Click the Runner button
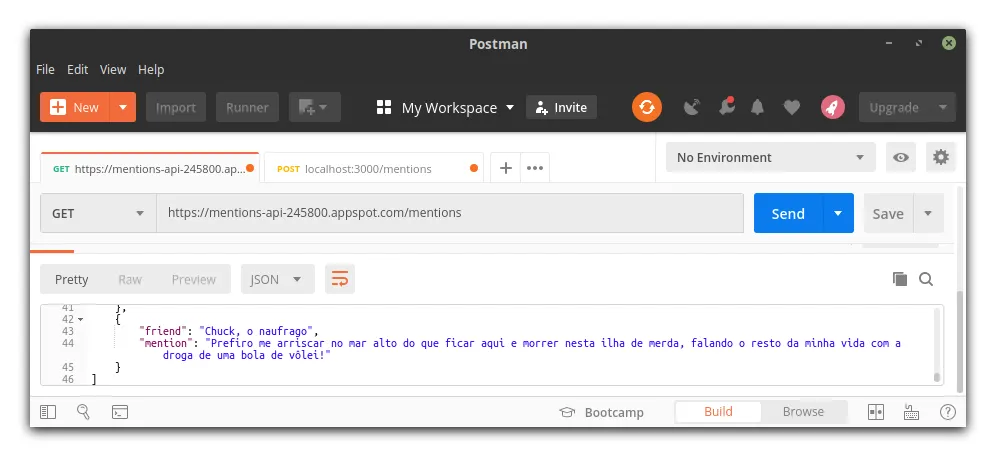Image resolution: width=1000 pixels, height=463 pixels. (x=247, y=107)
